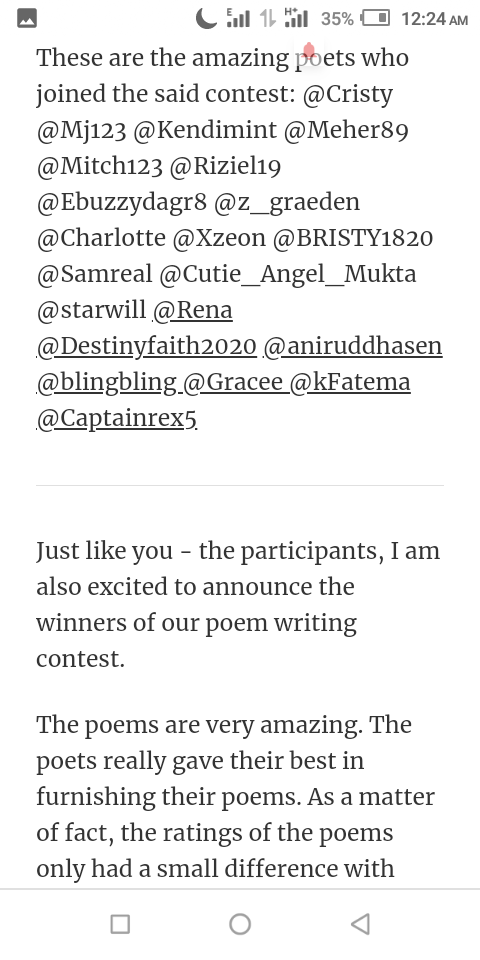Tap the Android back navigation button
The height and width of the screenshot is (960, 480).
[x=361, y=924]
